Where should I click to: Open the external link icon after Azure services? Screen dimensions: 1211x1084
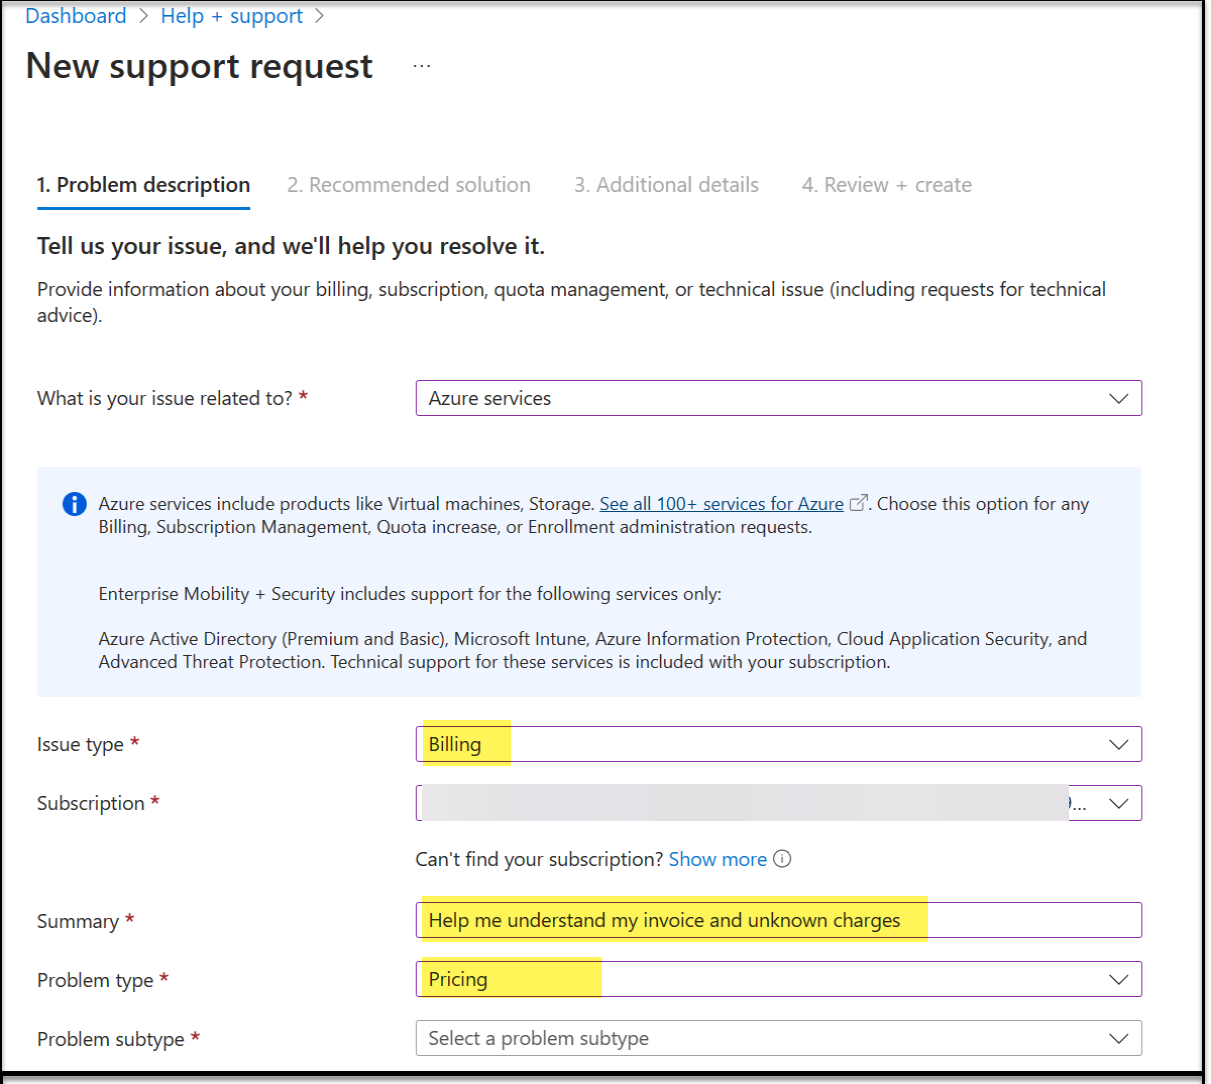pyautogui.click(x=857, y=503)
